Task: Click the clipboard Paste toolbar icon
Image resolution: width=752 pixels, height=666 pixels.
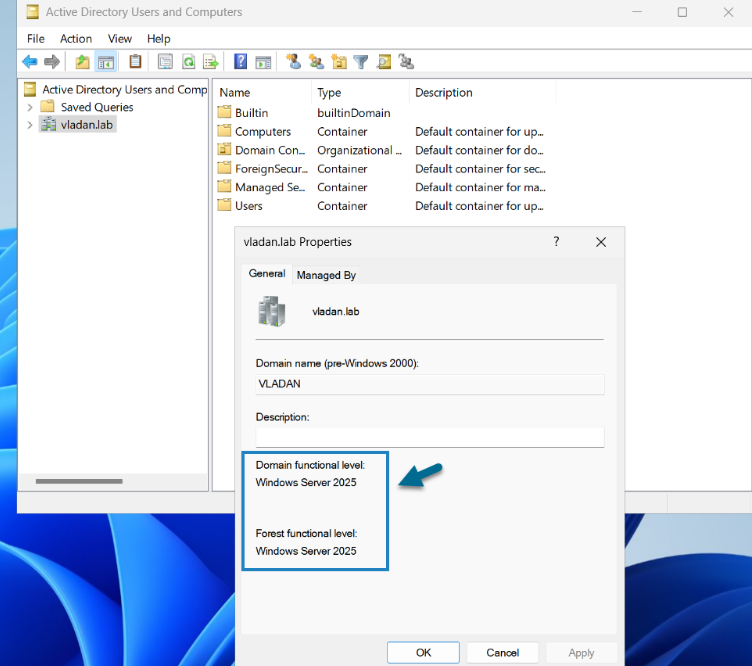Action: pos(135,61)
